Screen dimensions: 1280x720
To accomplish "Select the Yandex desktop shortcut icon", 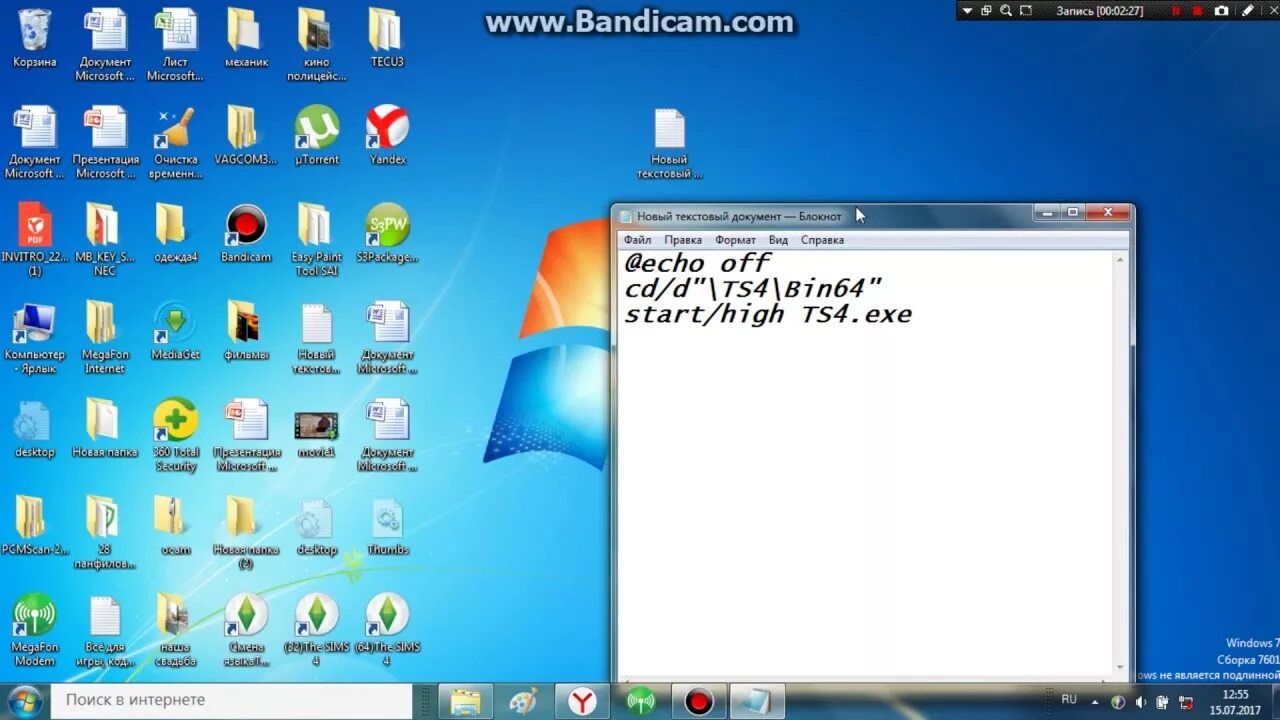I will point(387,136).
